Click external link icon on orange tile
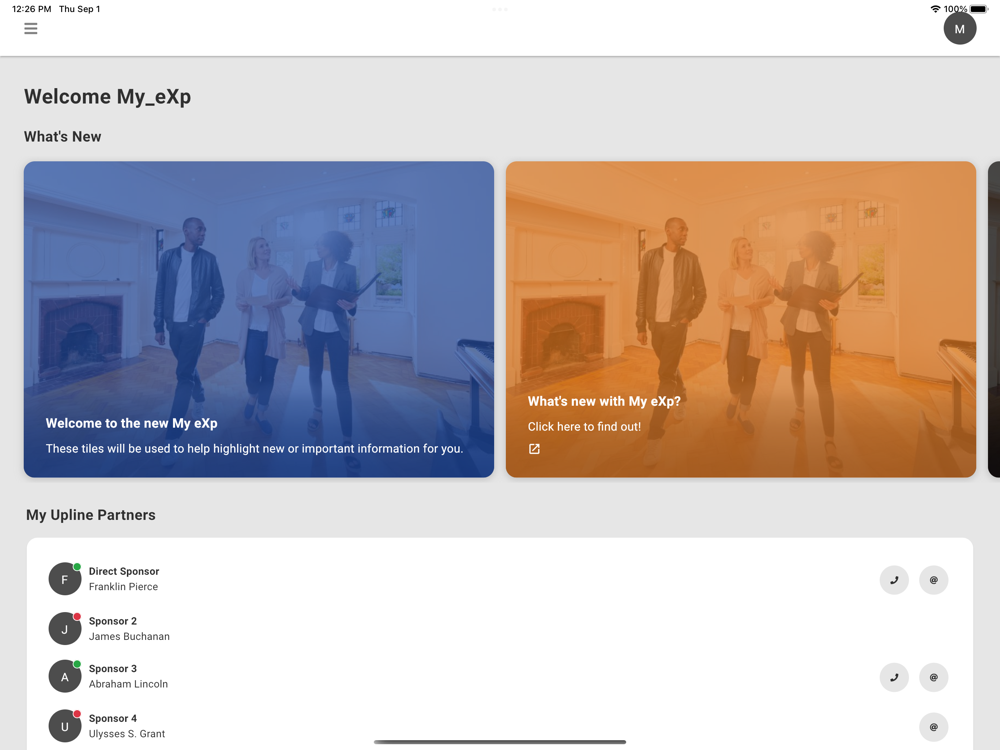 534,449
